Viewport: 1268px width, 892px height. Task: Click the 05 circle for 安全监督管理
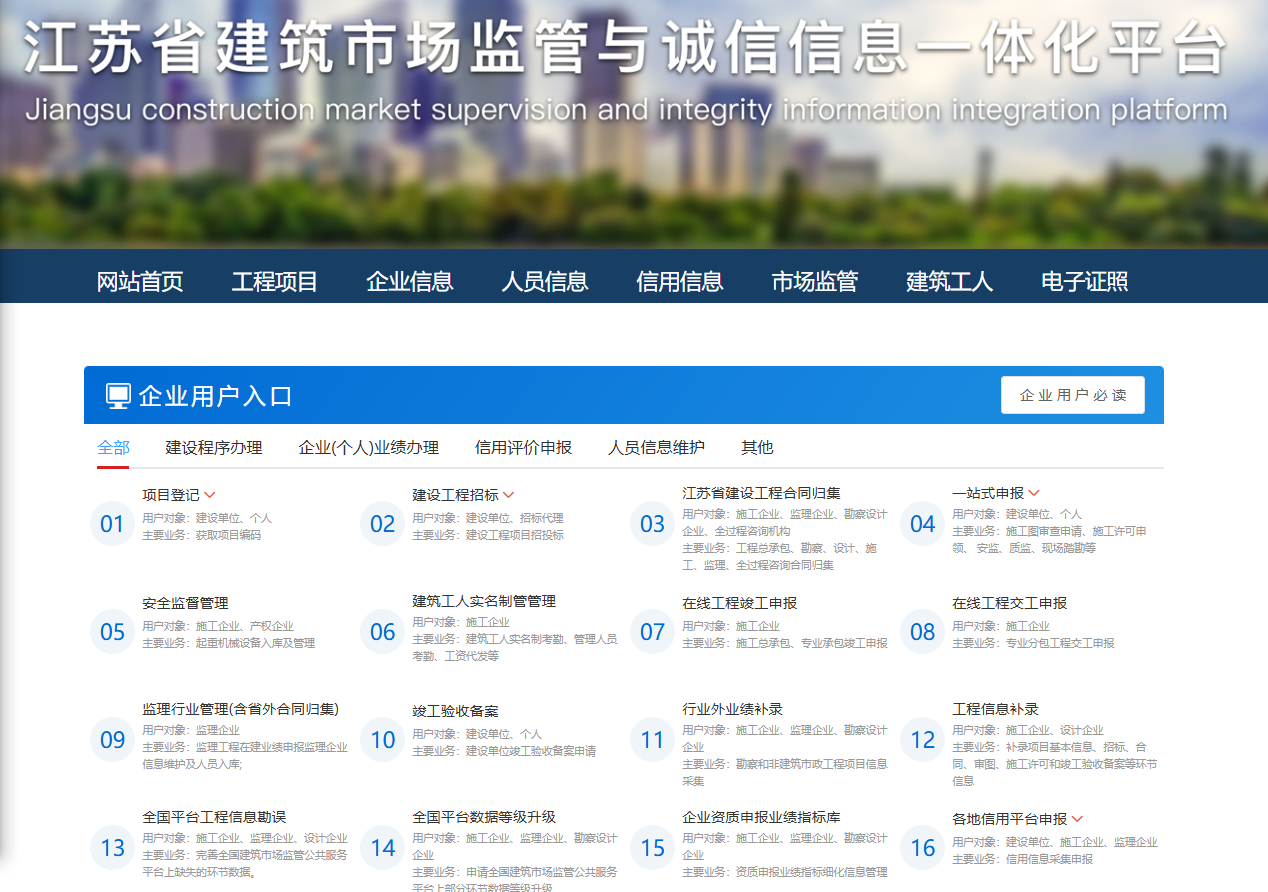pyautogui.click(x=112, y=632)
